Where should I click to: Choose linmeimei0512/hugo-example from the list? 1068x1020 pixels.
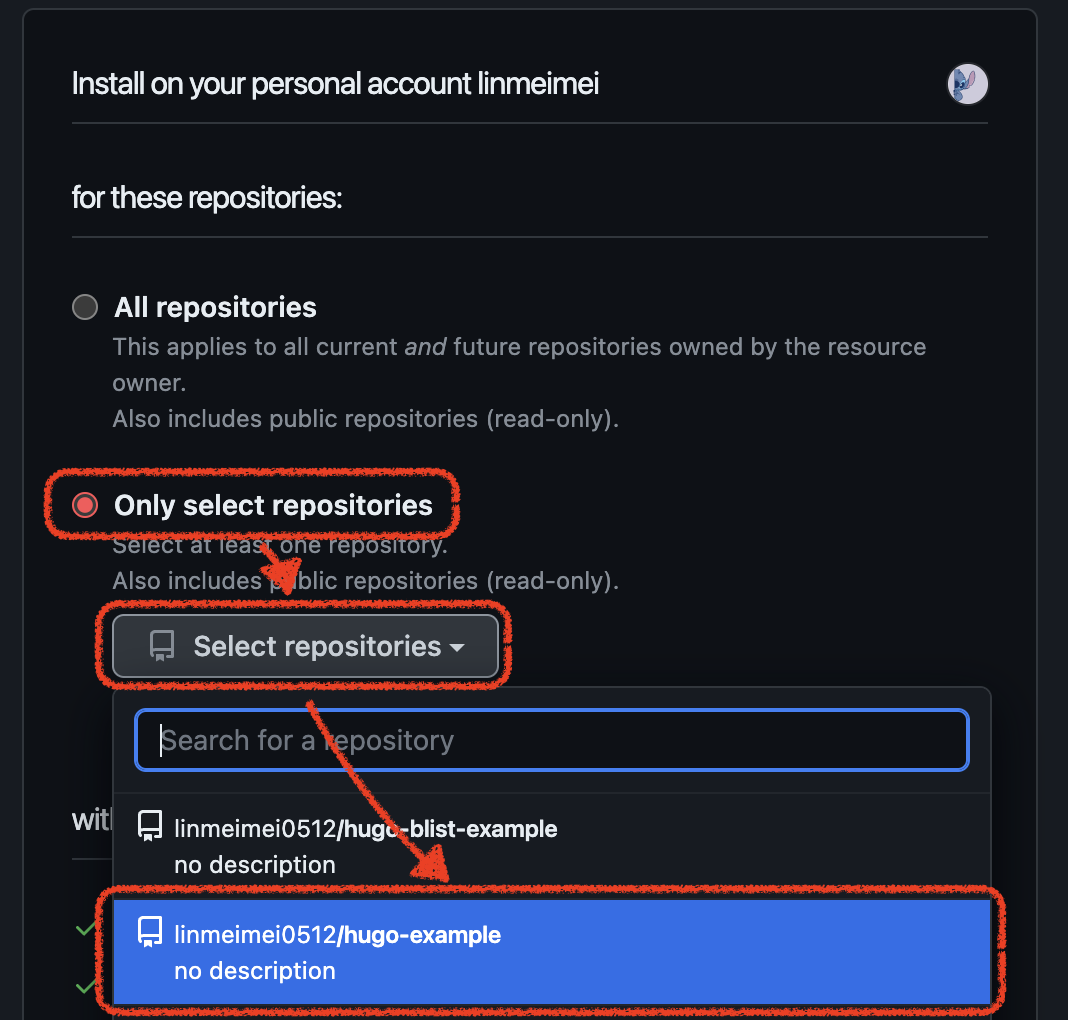(552, 952)
